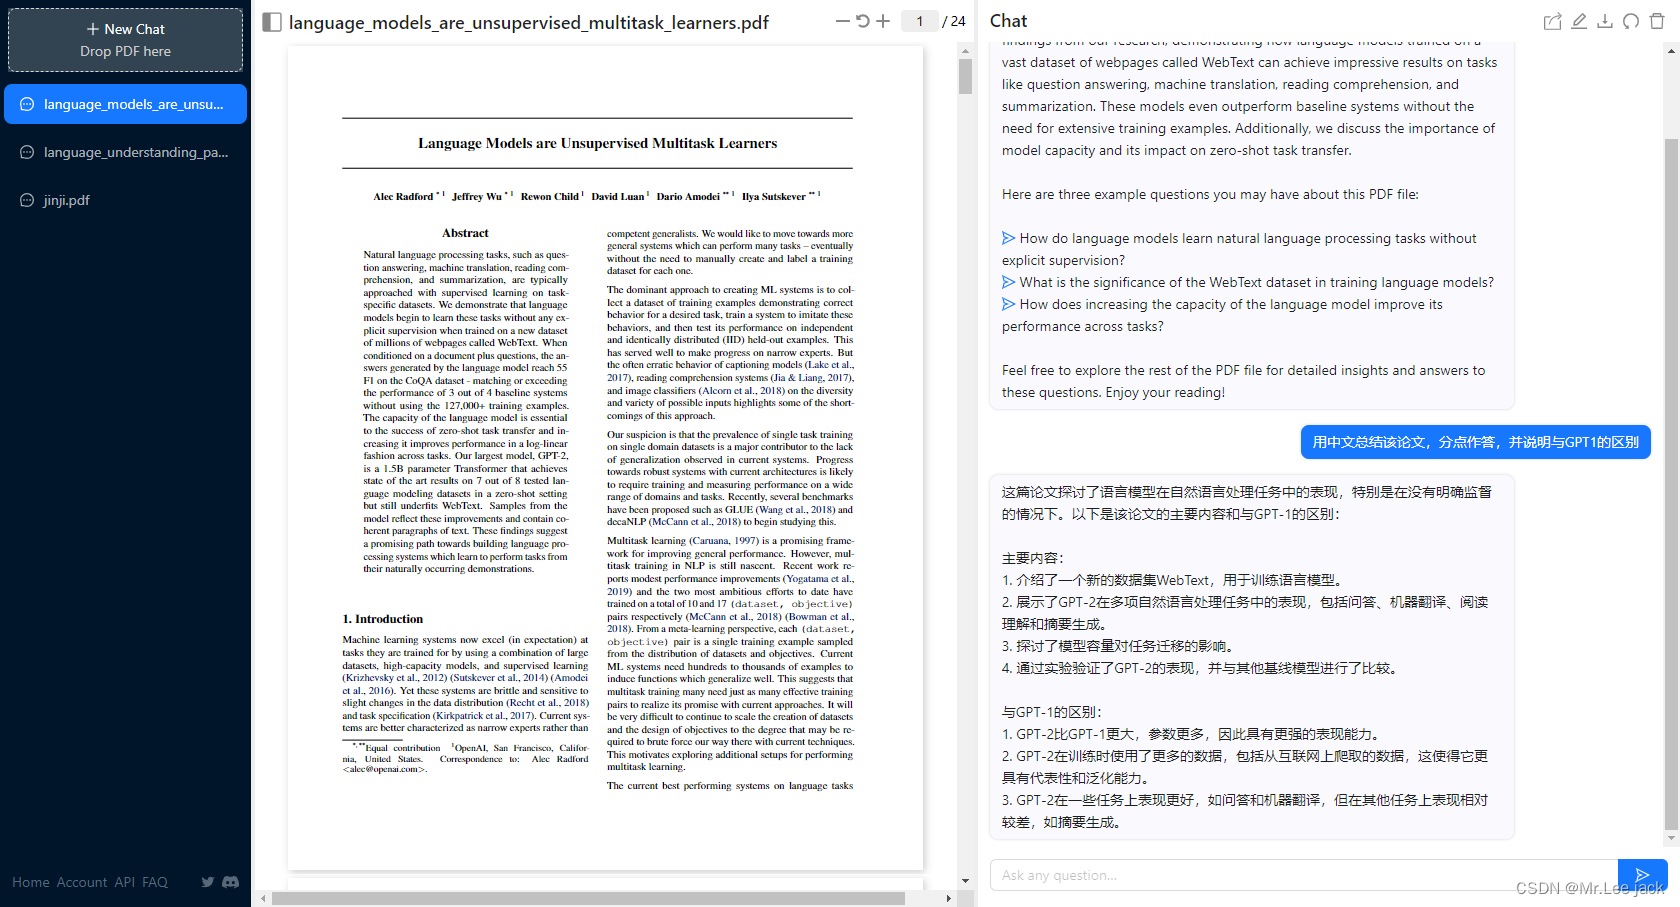This screenshot has height=907, width=1680.
Task: Click the chat scrollbar up arrow
Action: [1671, 52]
